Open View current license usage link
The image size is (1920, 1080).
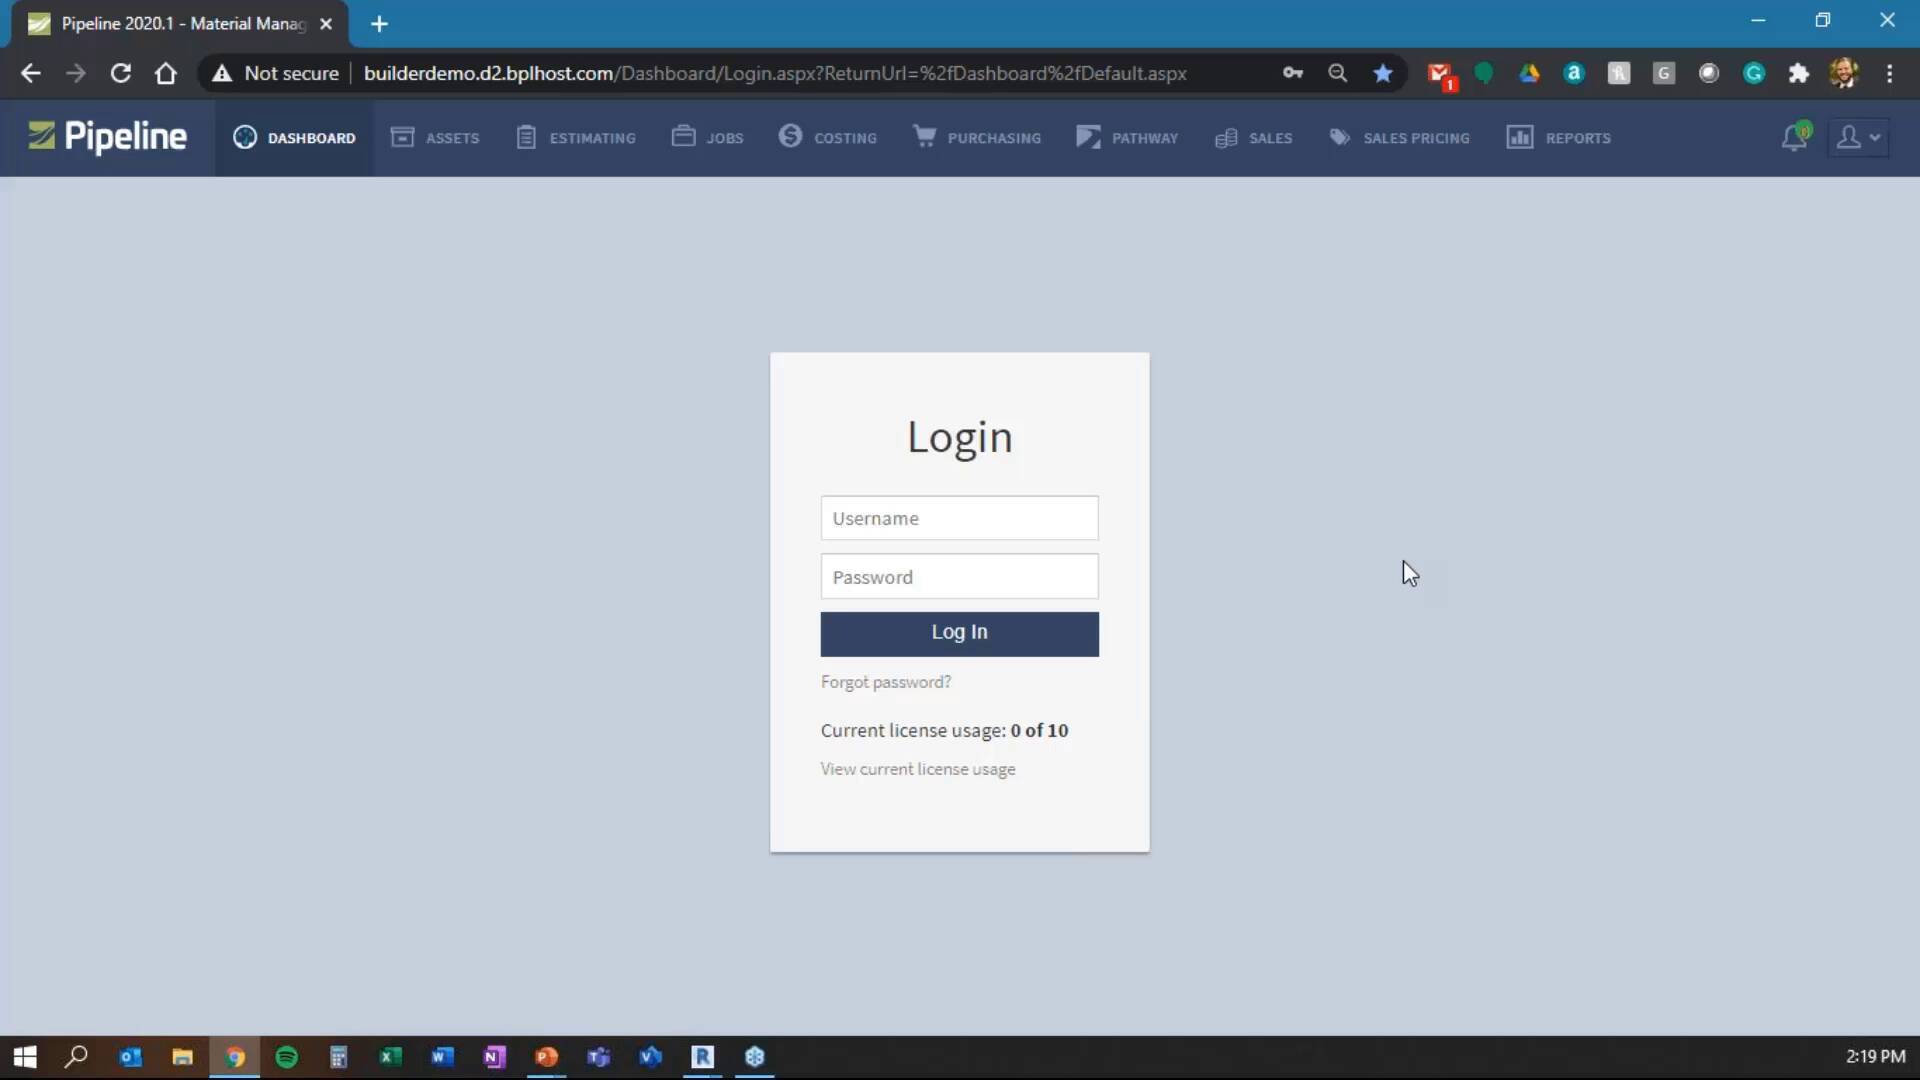917,769
